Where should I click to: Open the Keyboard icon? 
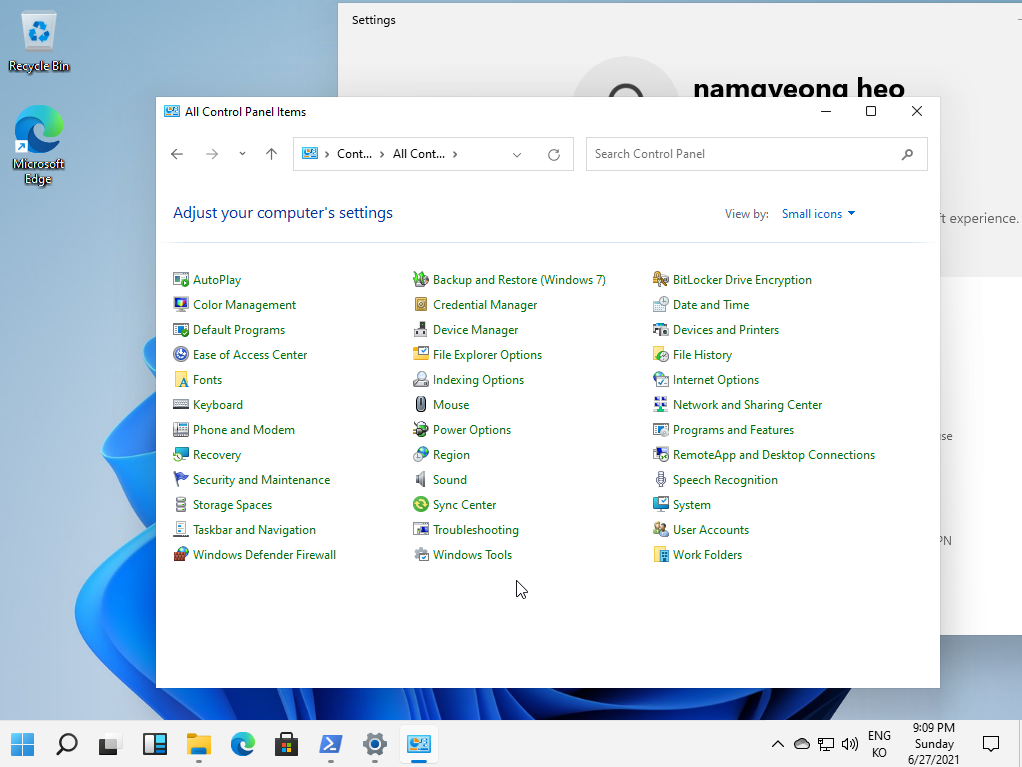coord(181,405)
